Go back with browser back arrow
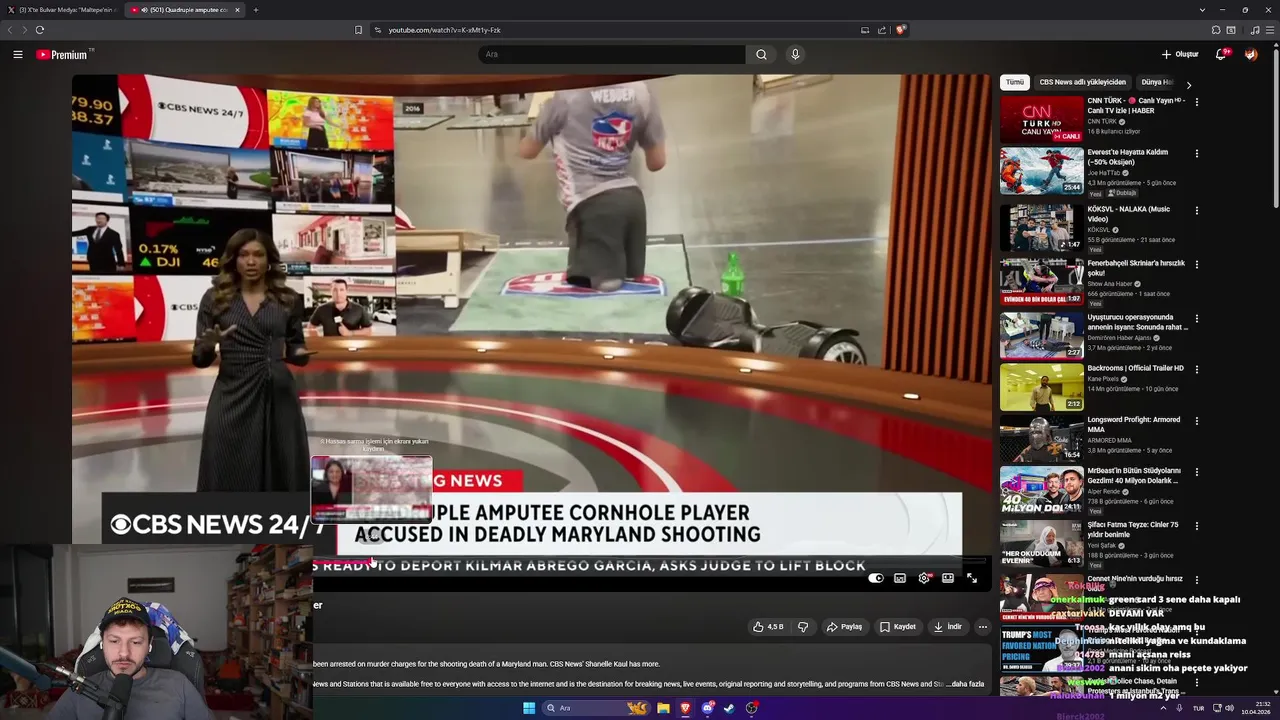Image resolution: width=1280 pixels, height=720 pixels. point(11,30)
